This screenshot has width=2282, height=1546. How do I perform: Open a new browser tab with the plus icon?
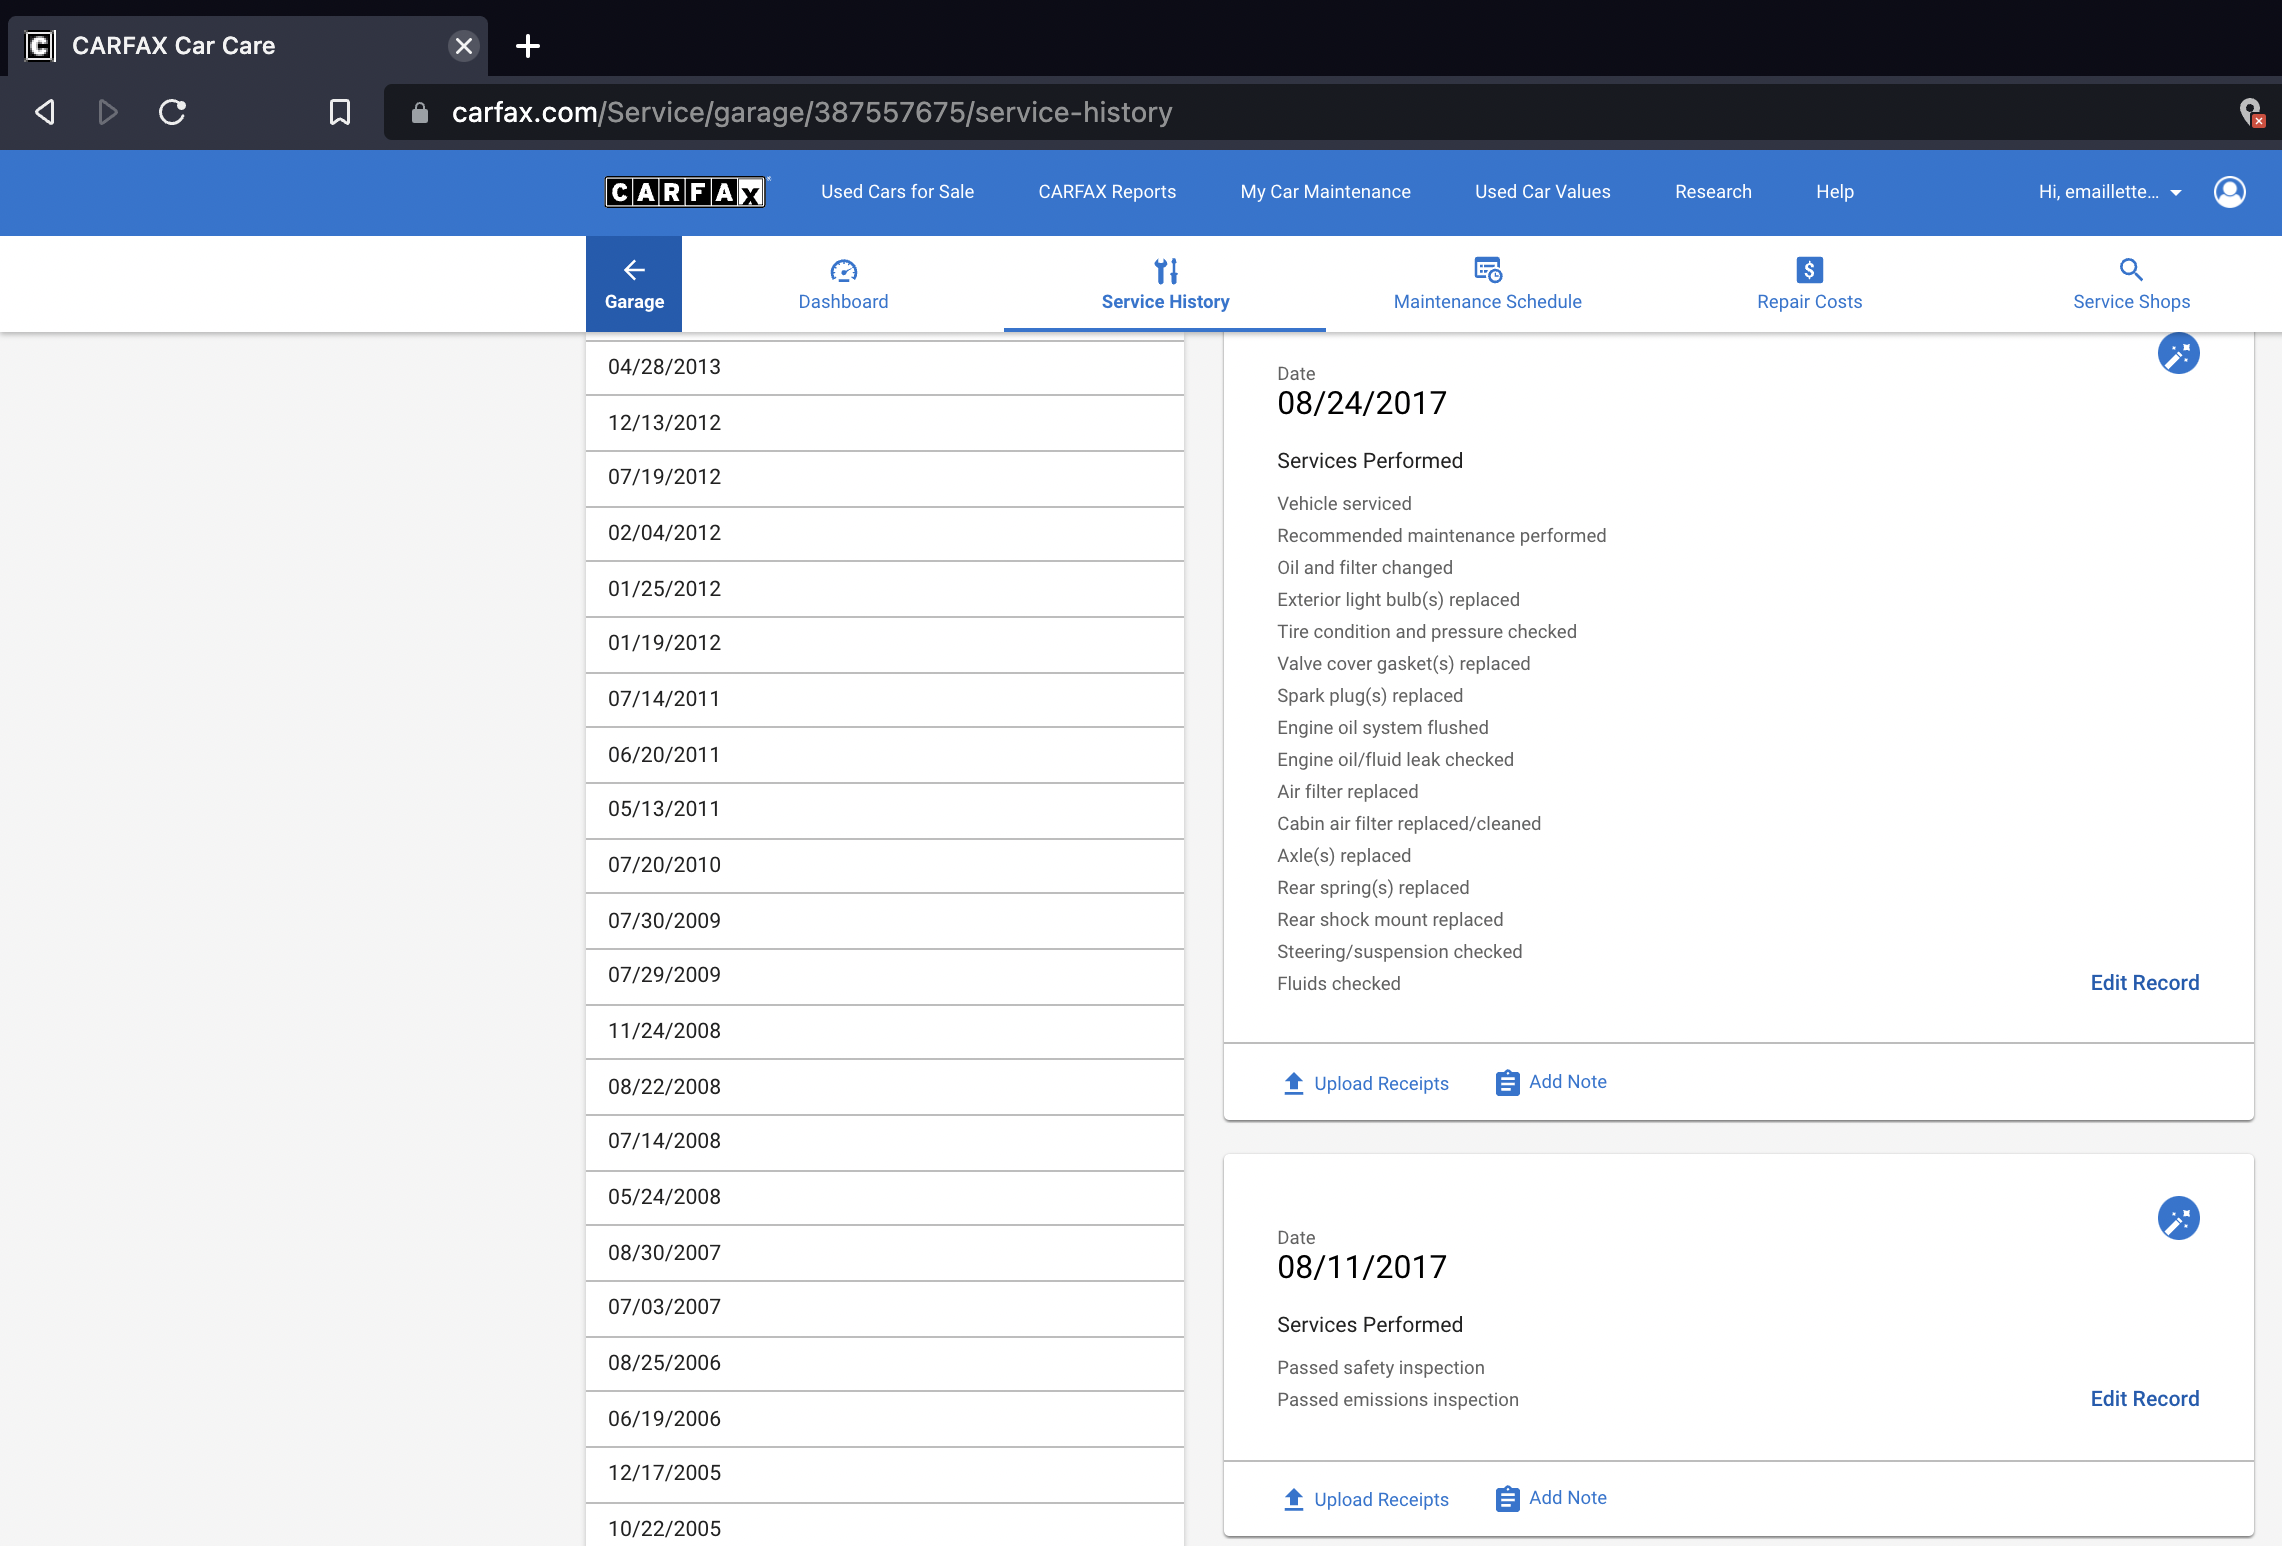(528, 46)
